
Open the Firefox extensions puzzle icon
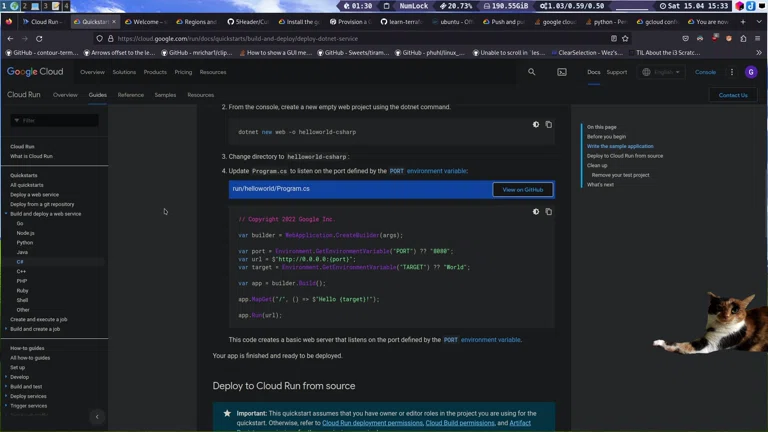743,38
